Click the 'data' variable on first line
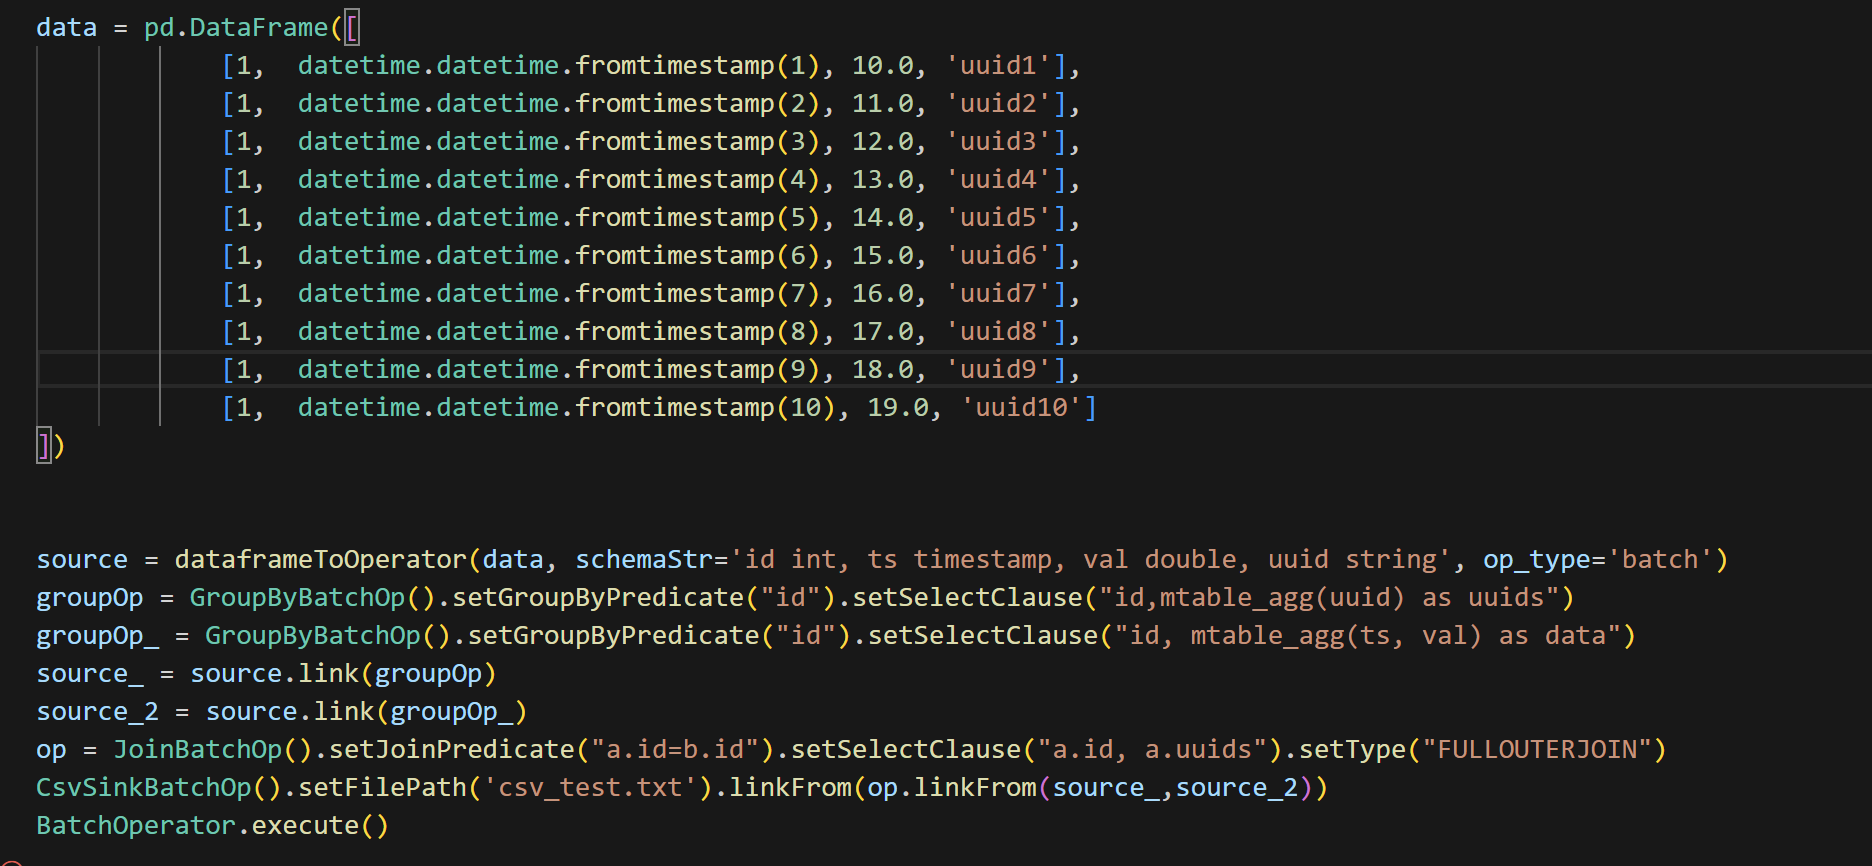Screen dimensions: 1872x866 click(67, 28)
